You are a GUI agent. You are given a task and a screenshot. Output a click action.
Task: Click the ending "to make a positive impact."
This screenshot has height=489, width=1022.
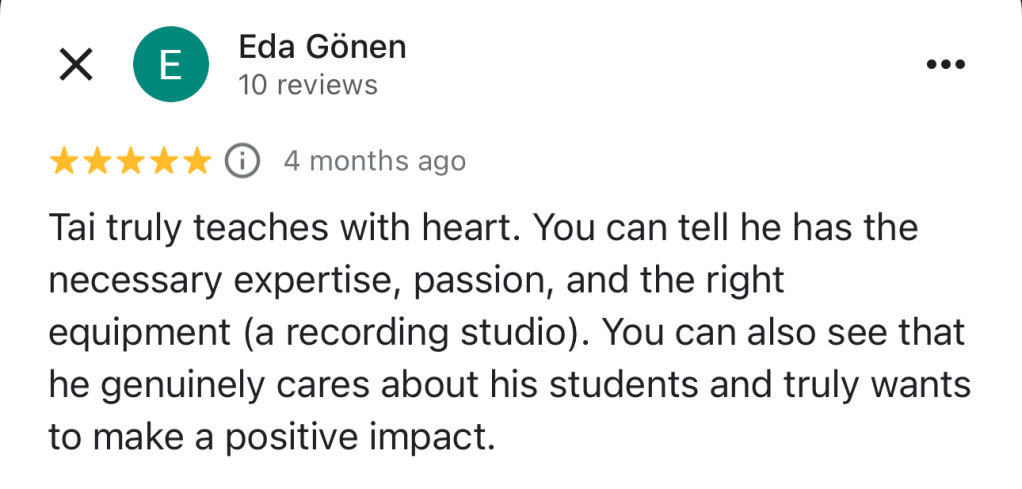pyautogui.click(x=272, y=437)
